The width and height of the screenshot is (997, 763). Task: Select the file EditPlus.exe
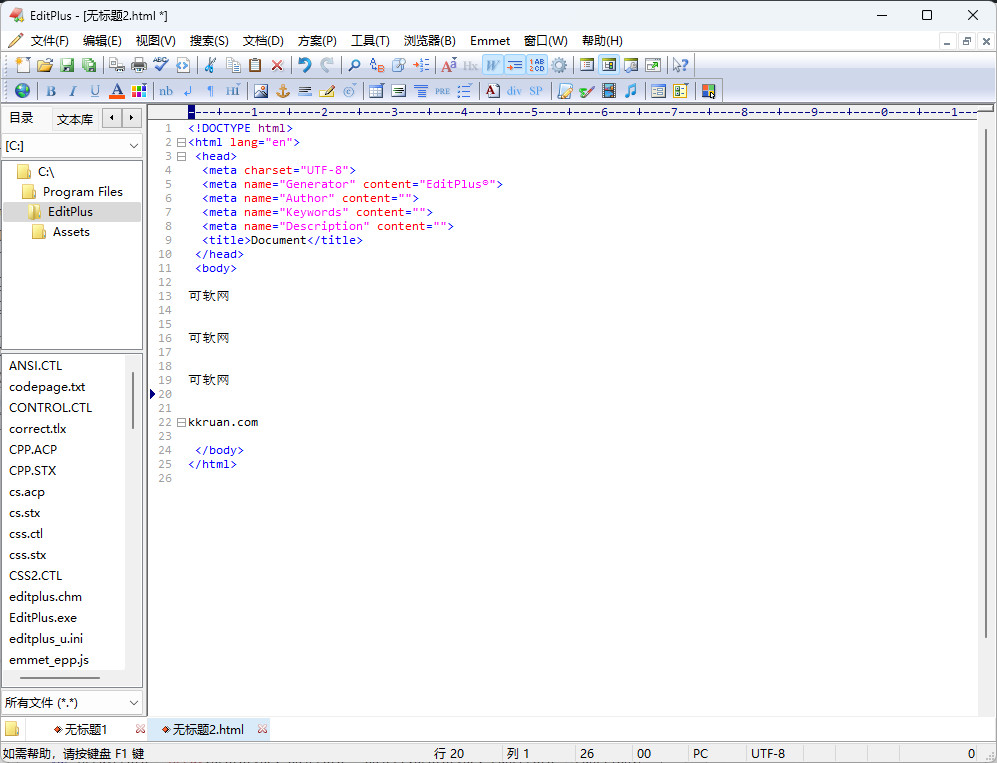tap(43, 617)
